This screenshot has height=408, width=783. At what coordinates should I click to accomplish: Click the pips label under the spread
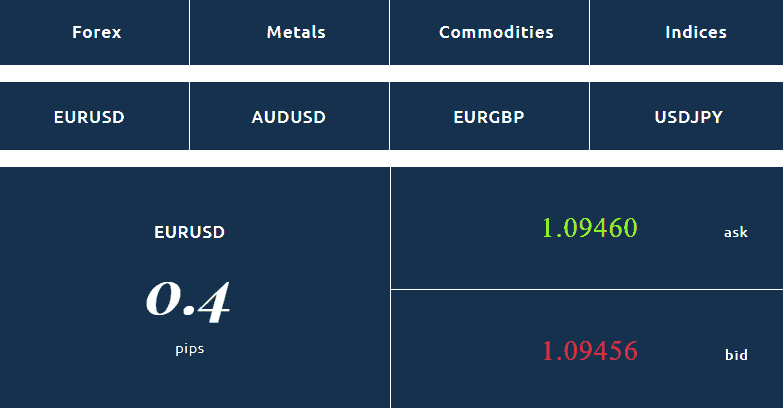190,349
